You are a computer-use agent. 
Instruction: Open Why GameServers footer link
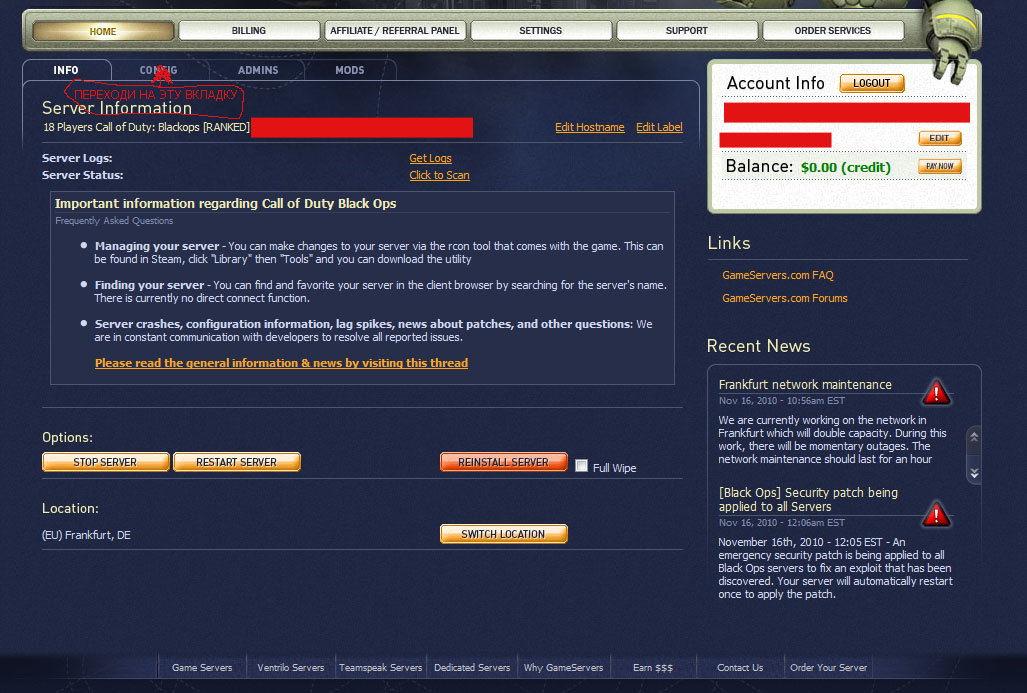[563, 667]
